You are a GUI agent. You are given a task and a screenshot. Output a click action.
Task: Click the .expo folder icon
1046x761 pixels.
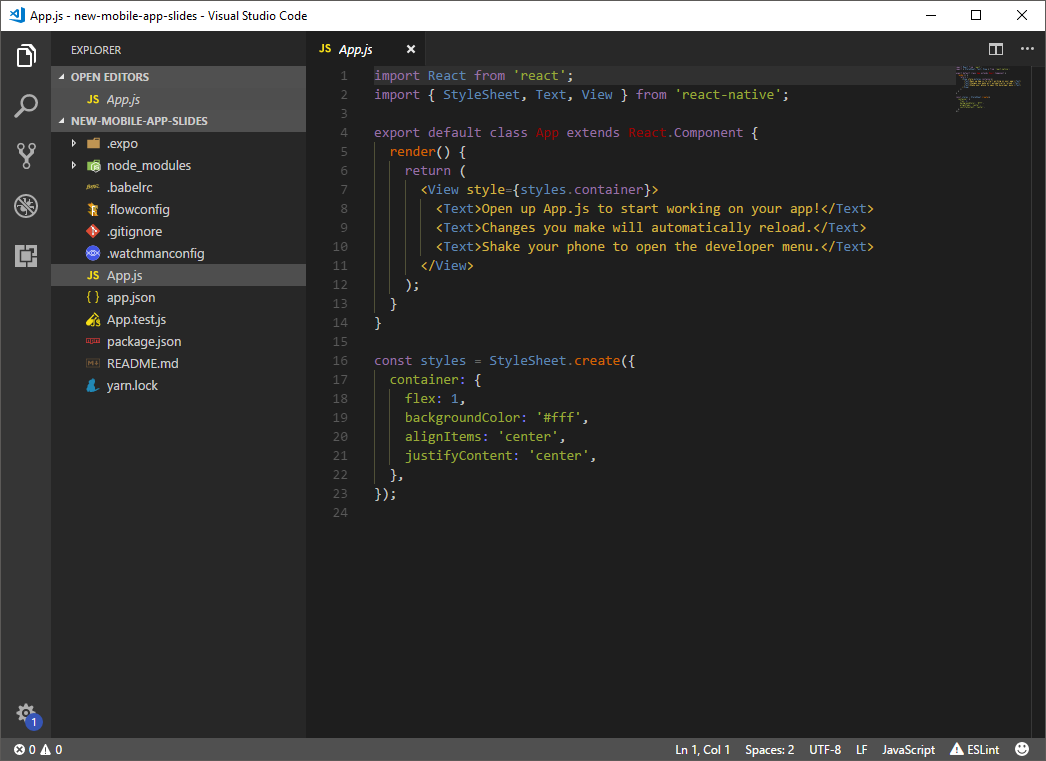pyautogui.click(x=93, y=143)
